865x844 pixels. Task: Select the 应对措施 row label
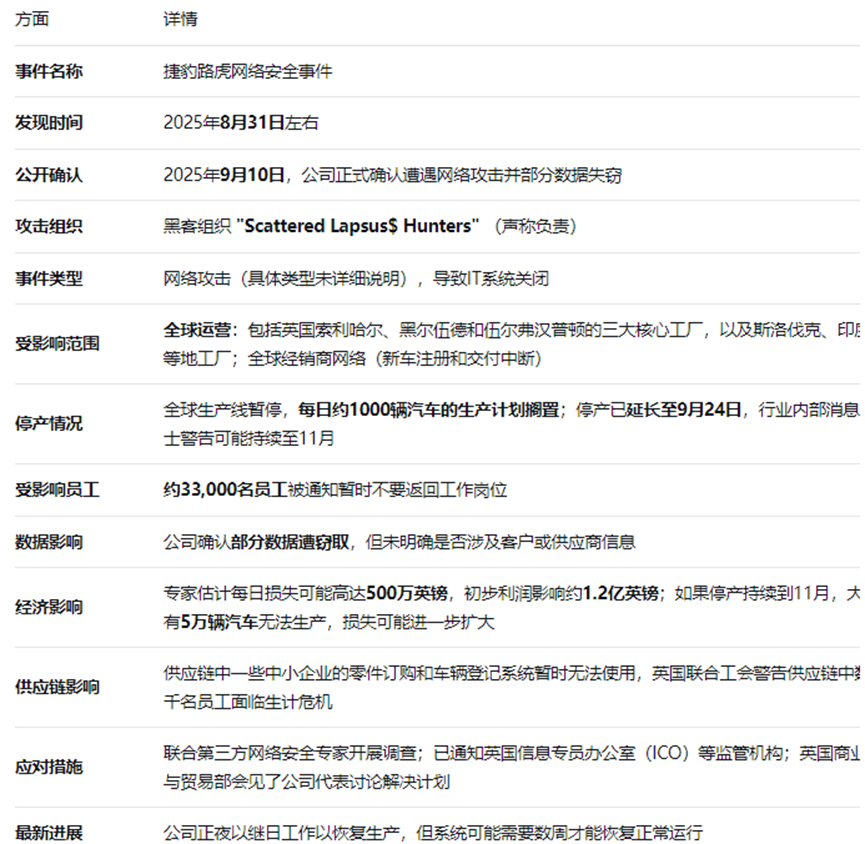[x=49, y=767]
